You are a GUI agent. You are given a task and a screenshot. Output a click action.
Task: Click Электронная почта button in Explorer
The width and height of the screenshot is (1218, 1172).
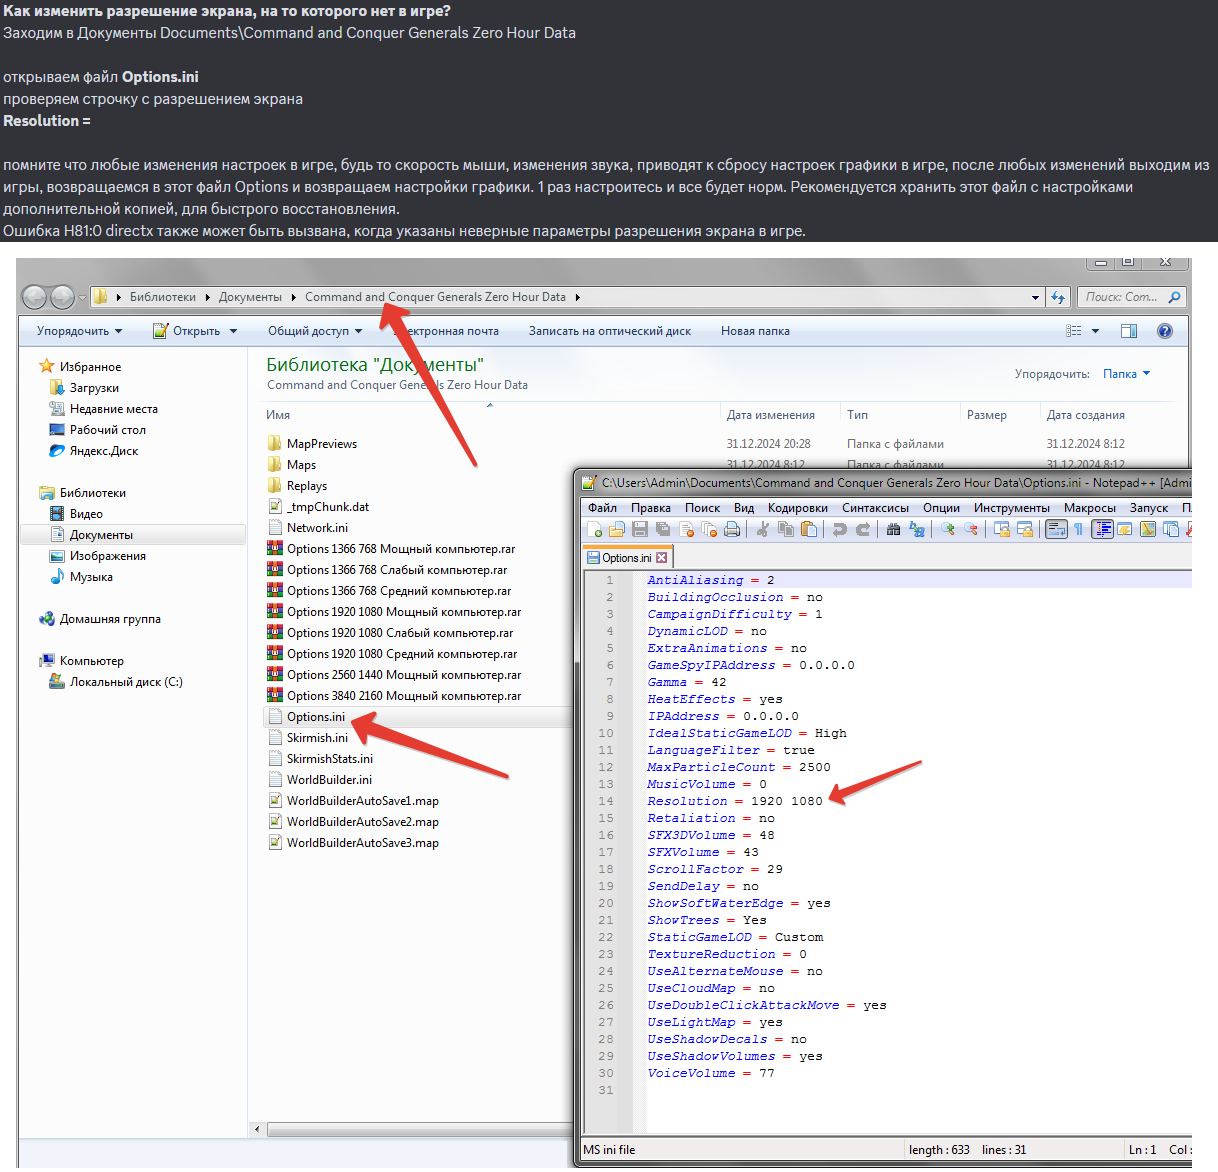click(x=446, y=331)
